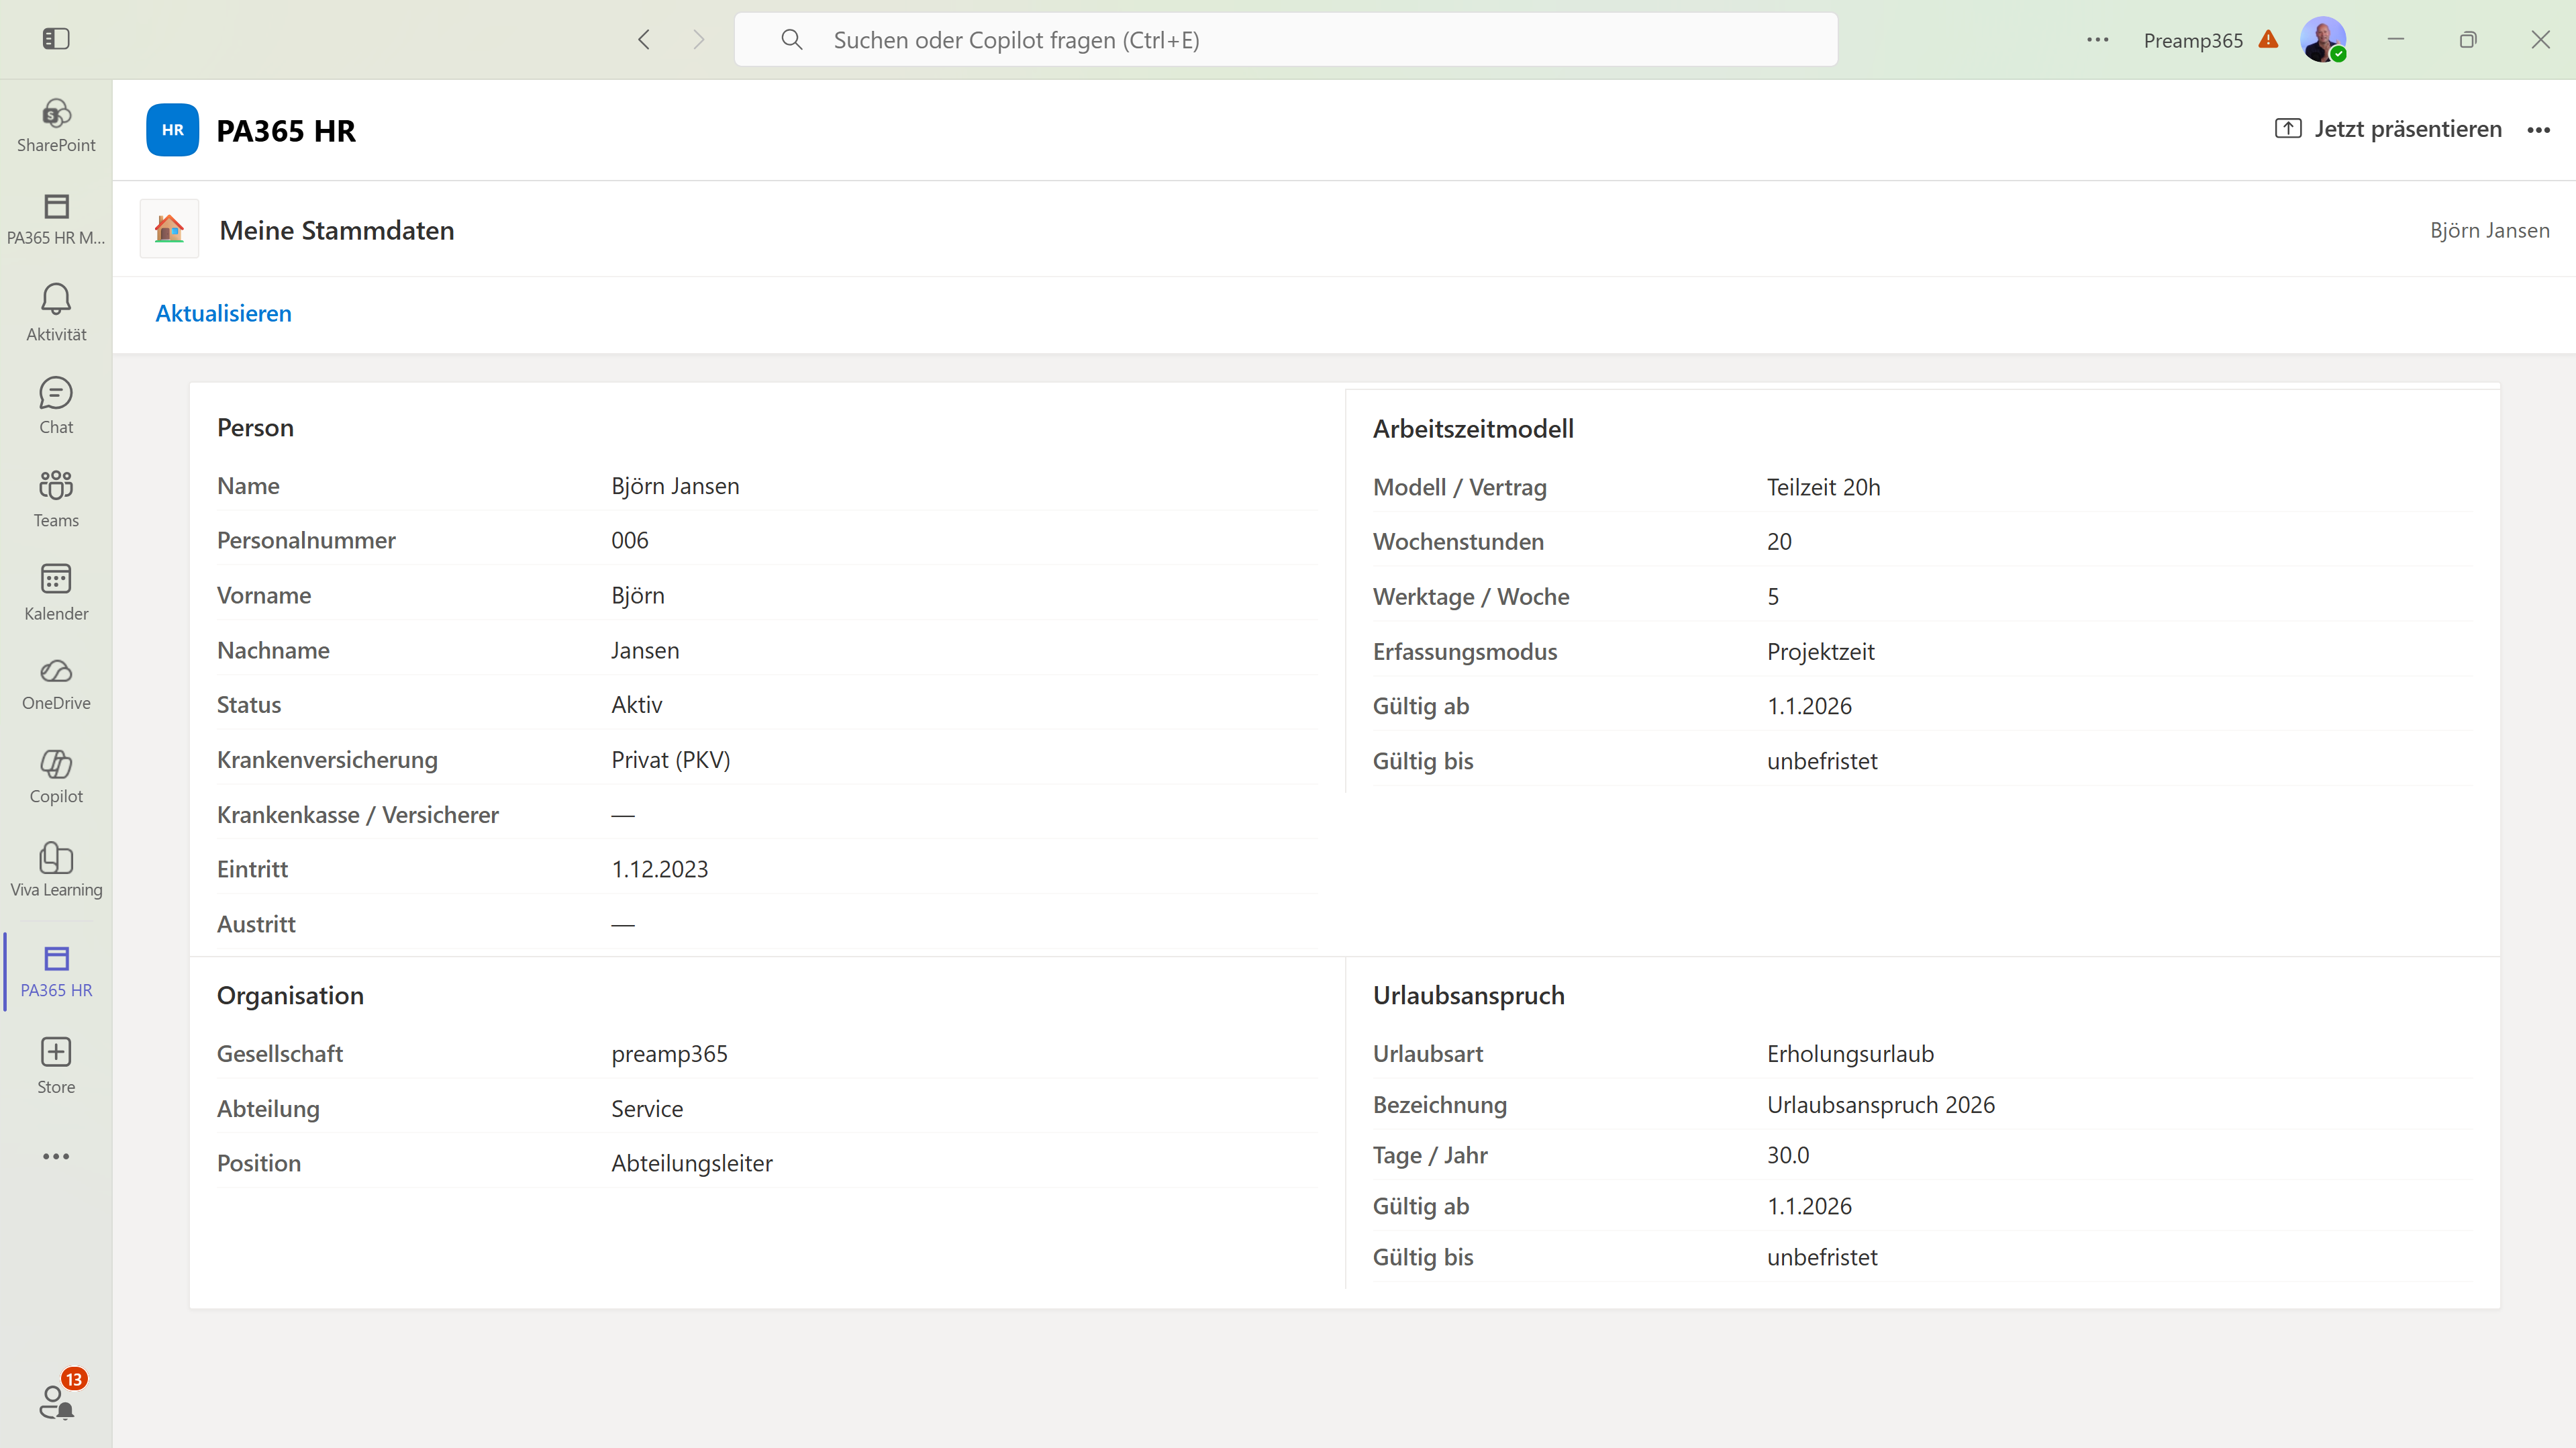Minimize the Teams window
This screenshot has width=2576, height=1448.
click(2396, 39)
